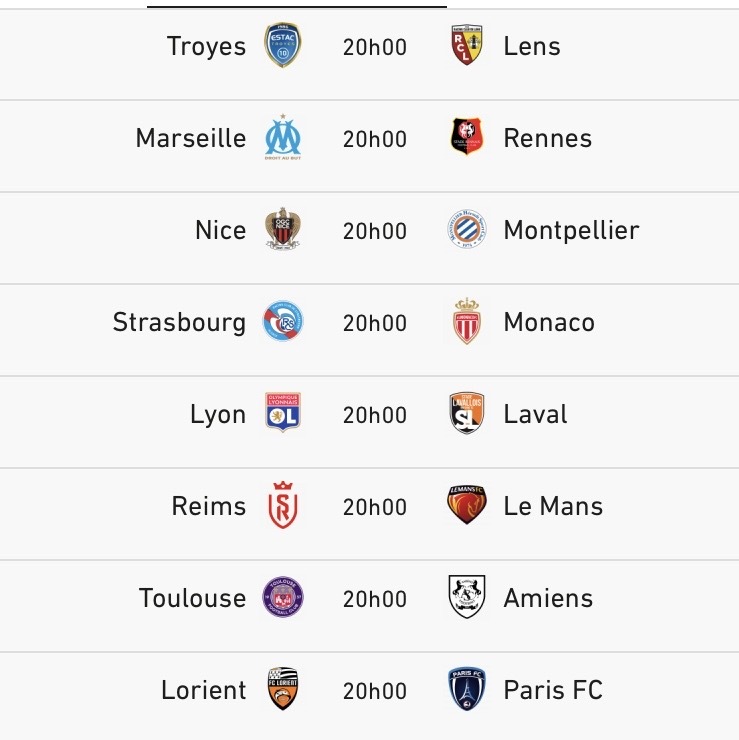Open the Stade de Reims badge
Screen dimensions: 739x740
click(282, 506)
